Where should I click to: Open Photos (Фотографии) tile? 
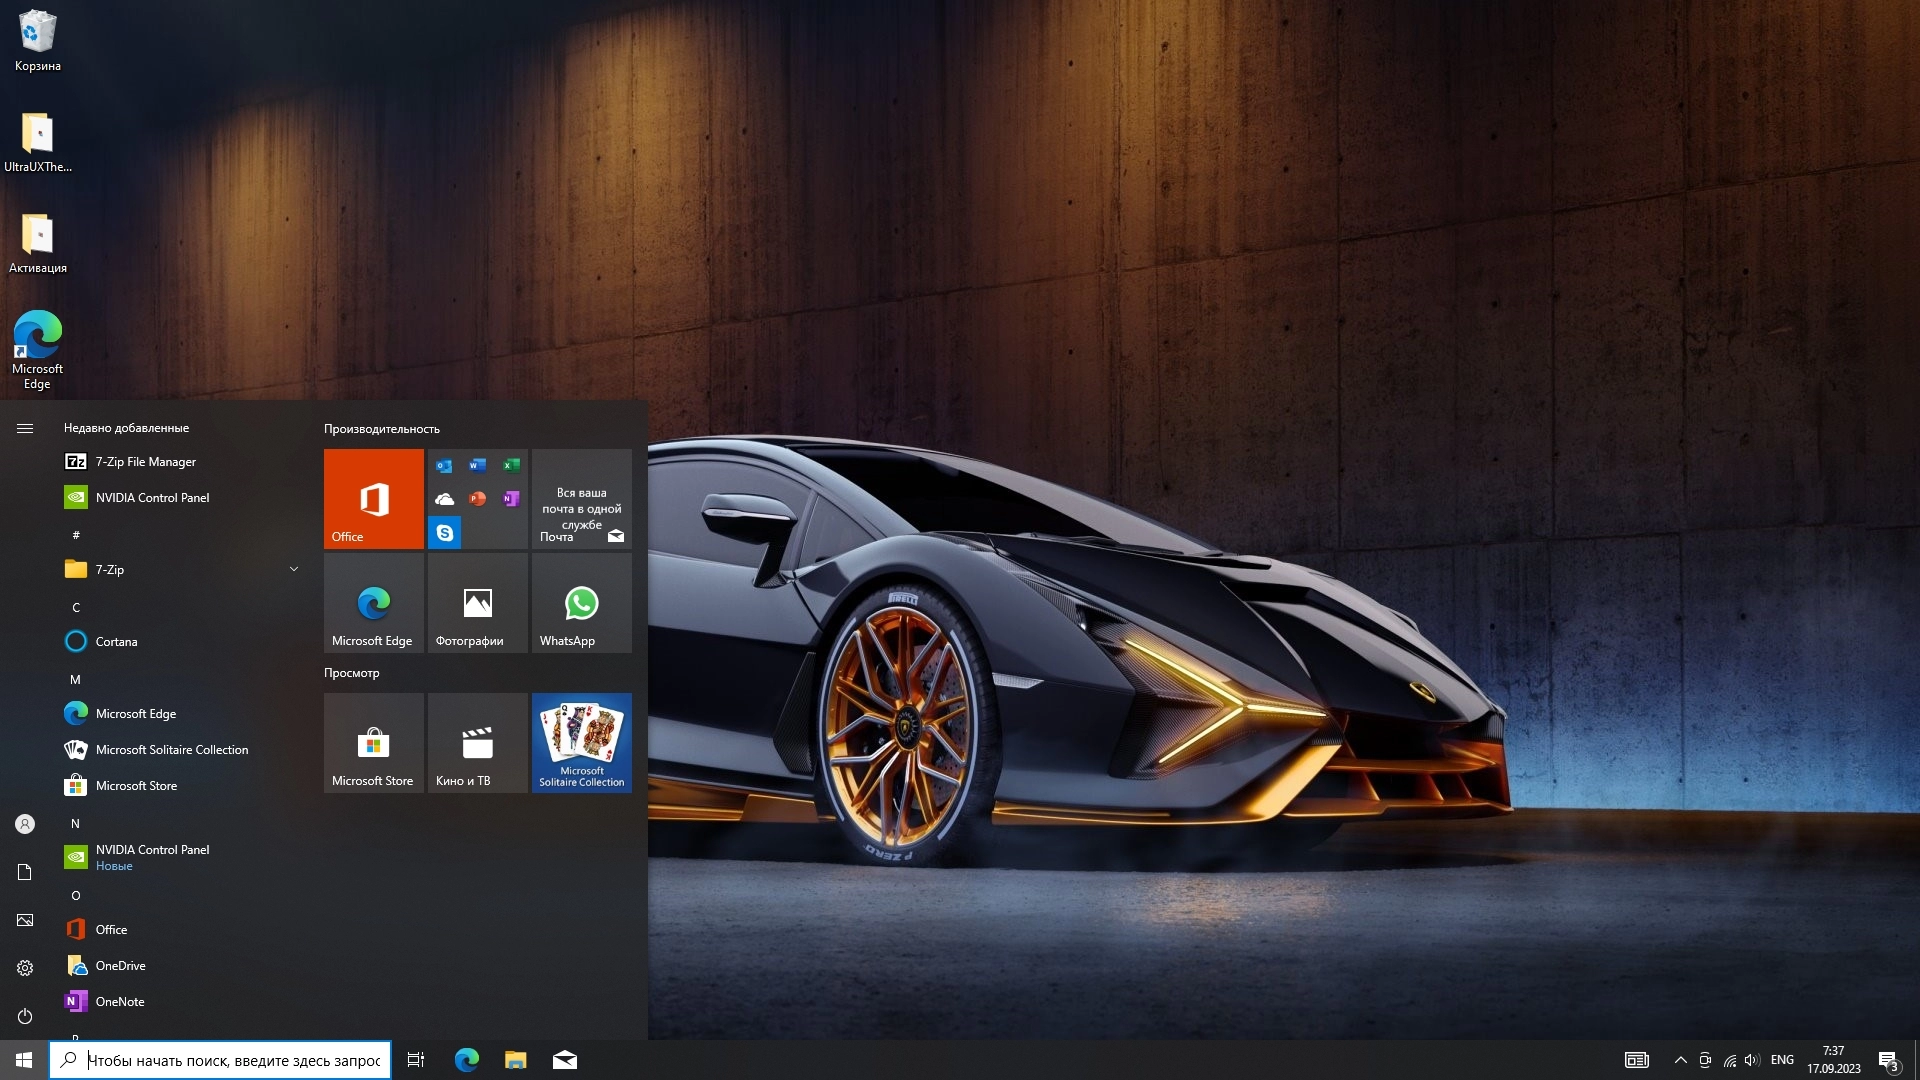tap(477, 603)
